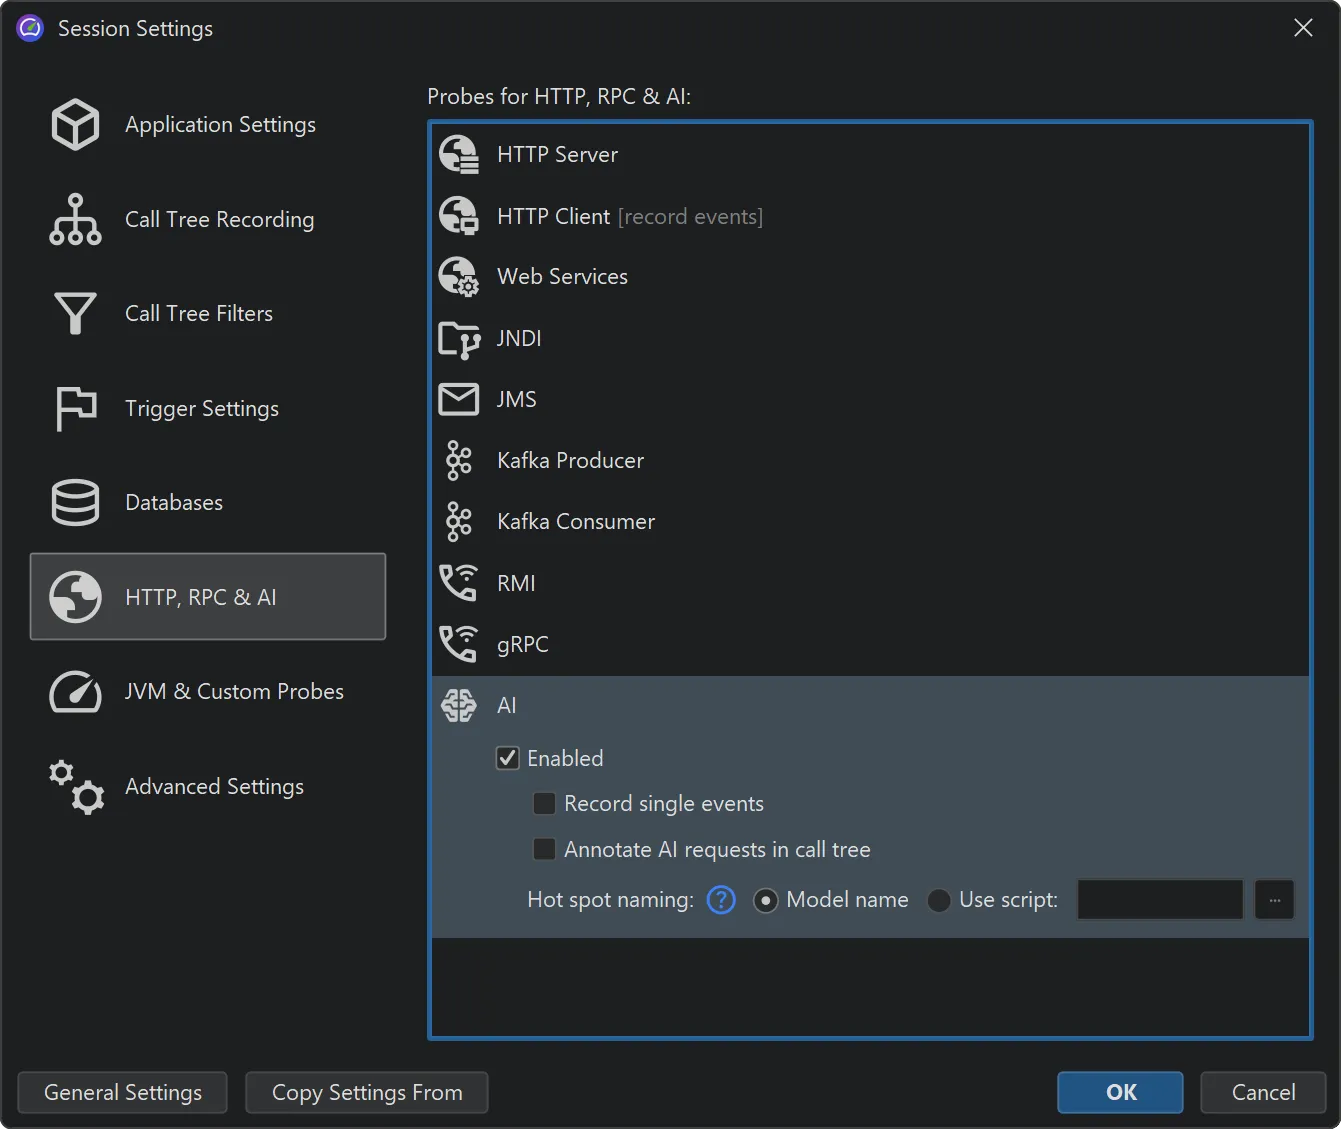The image size is (1341, 1129).
Task: Select the JMS envelope icon
Action: pos(459,399)
